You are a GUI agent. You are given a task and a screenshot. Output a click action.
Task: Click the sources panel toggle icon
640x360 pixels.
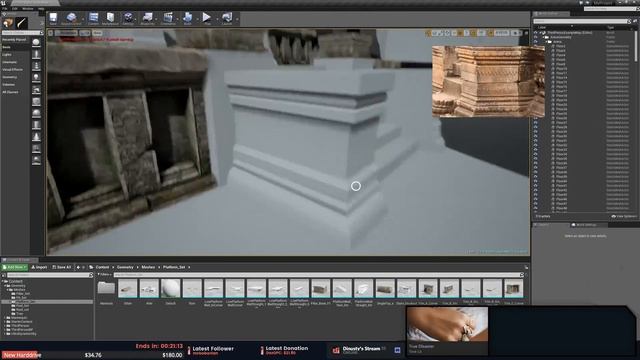click(x=4, y=276)
